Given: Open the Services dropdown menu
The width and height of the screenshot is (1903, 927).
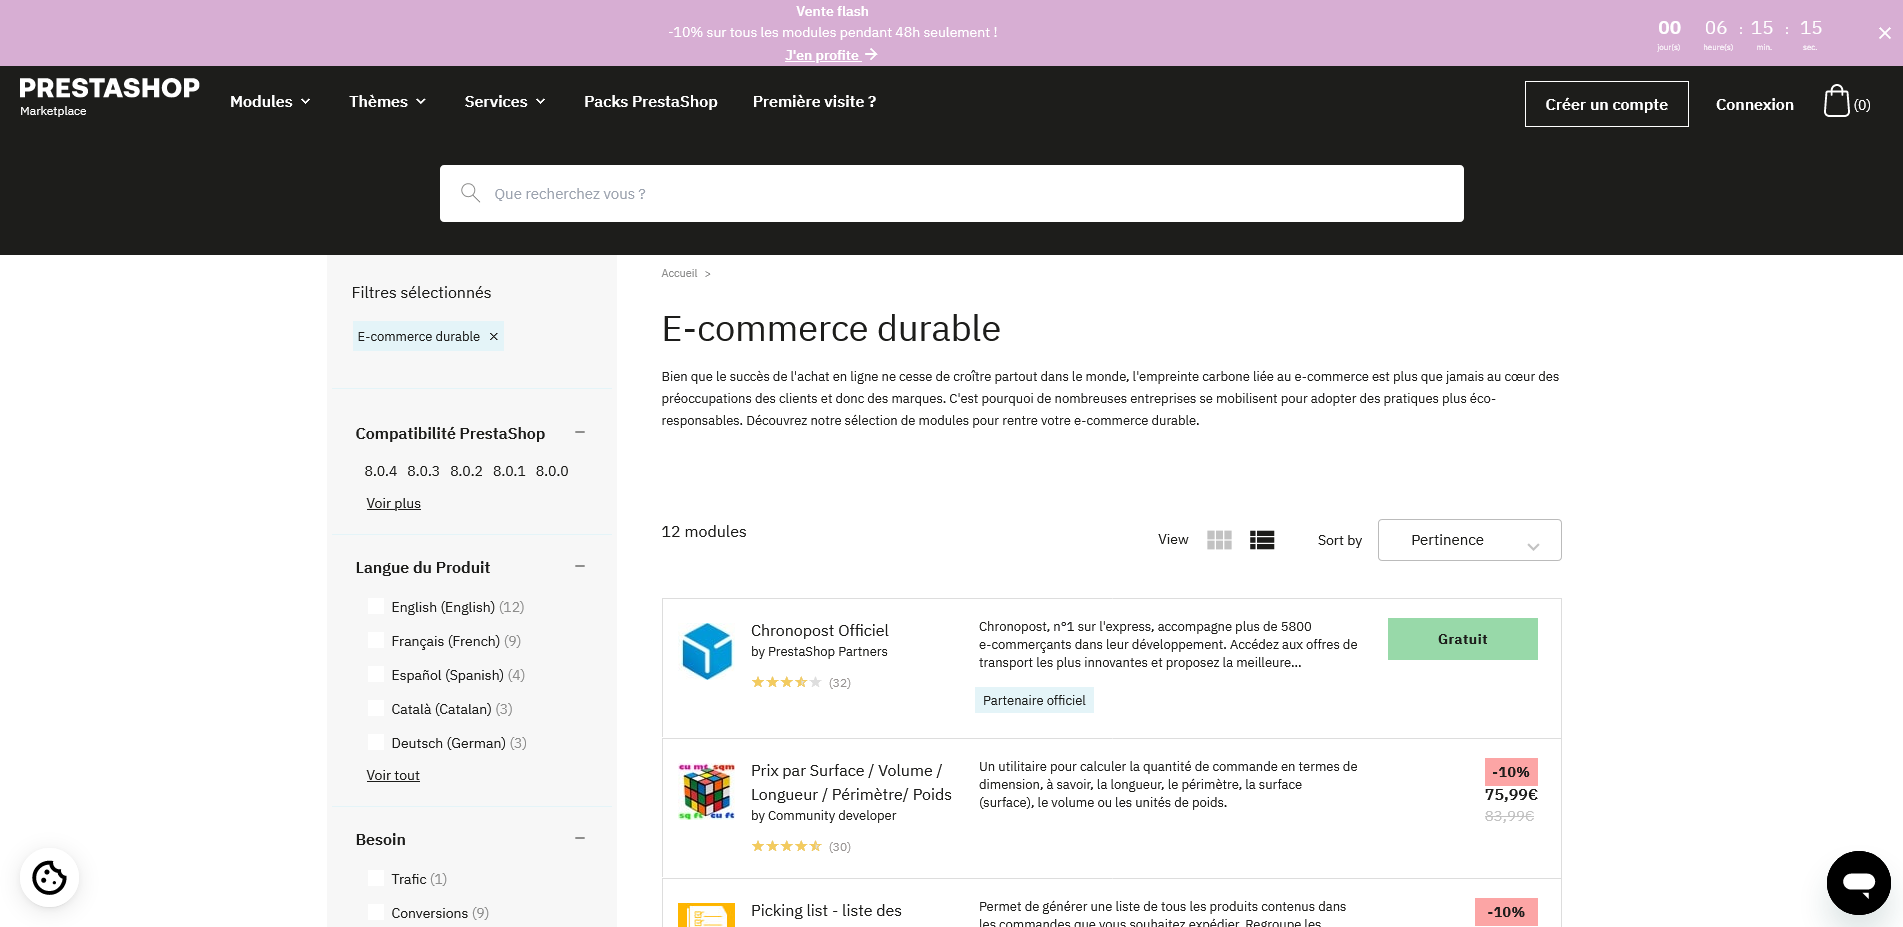Looking at the screenshot, I should tap(505, 102).
